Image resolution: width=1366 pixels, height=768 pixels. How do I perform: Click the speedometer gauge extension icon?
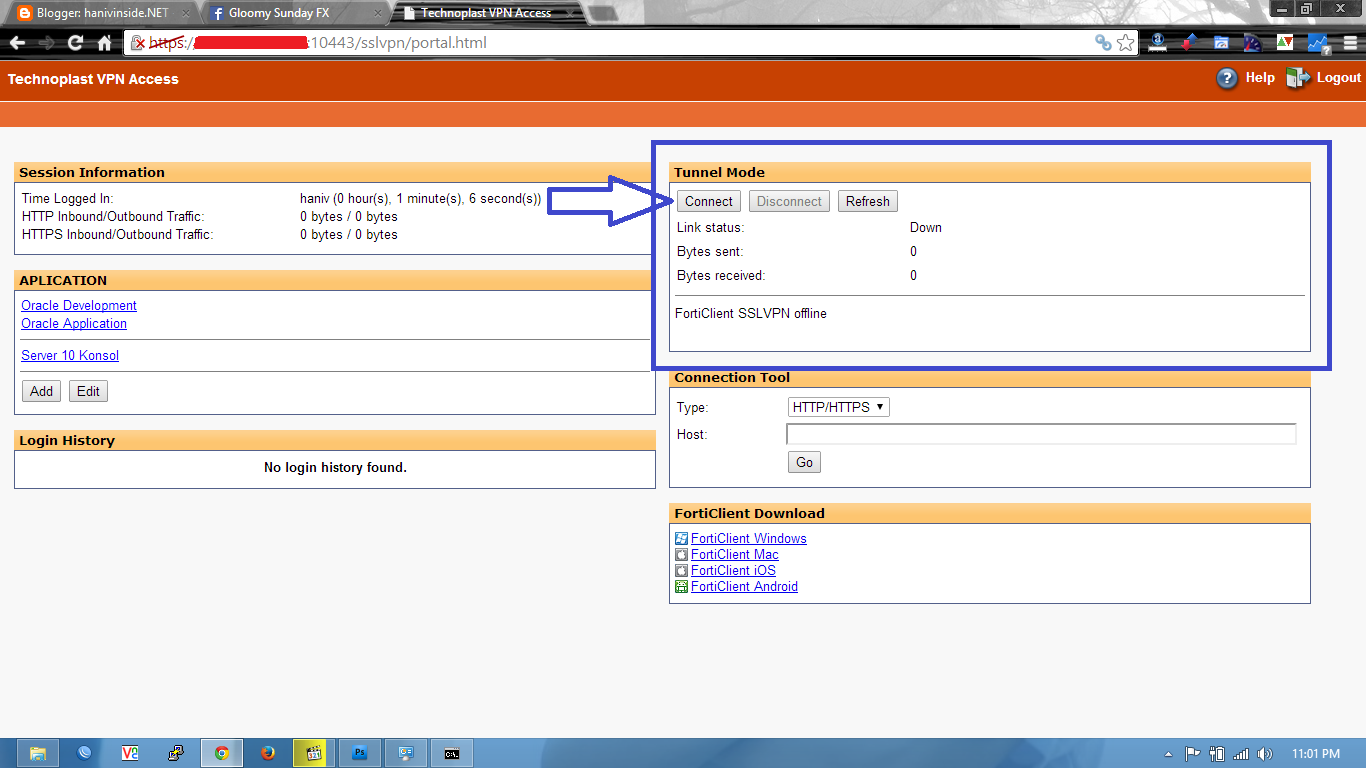1253,43
